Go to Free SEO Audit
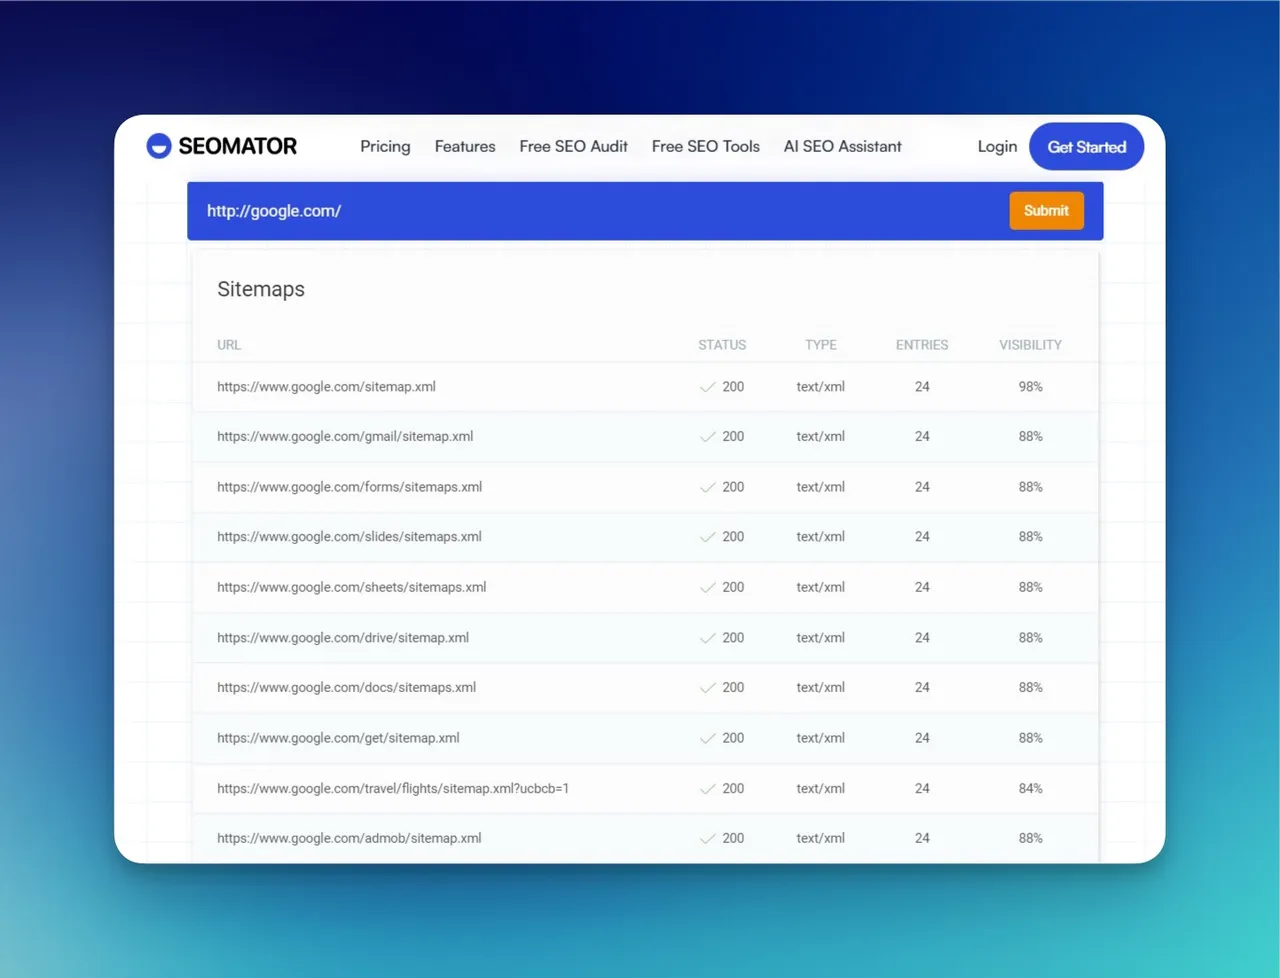The width and height of the screenshot is (1280, 978). point(573,146)
